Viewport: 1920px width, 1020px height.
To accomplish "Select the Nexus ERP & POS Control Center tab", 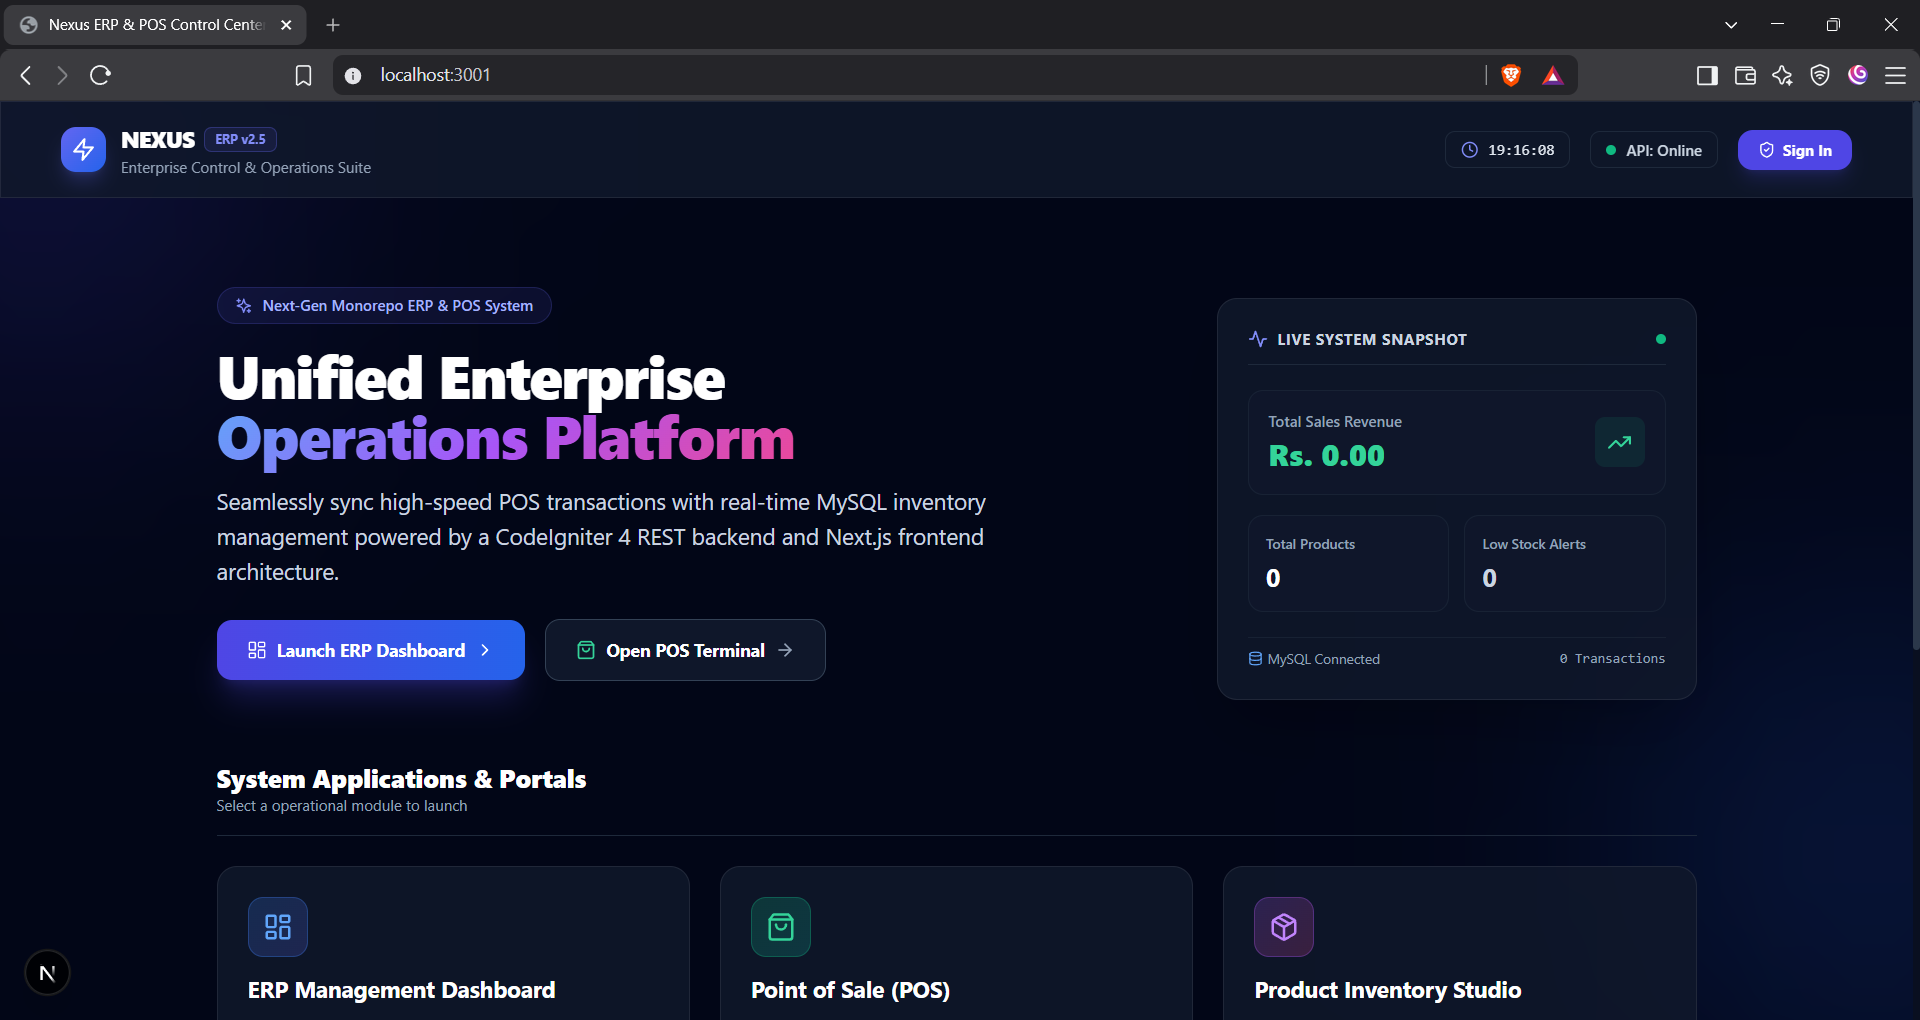I will point(156,25).
